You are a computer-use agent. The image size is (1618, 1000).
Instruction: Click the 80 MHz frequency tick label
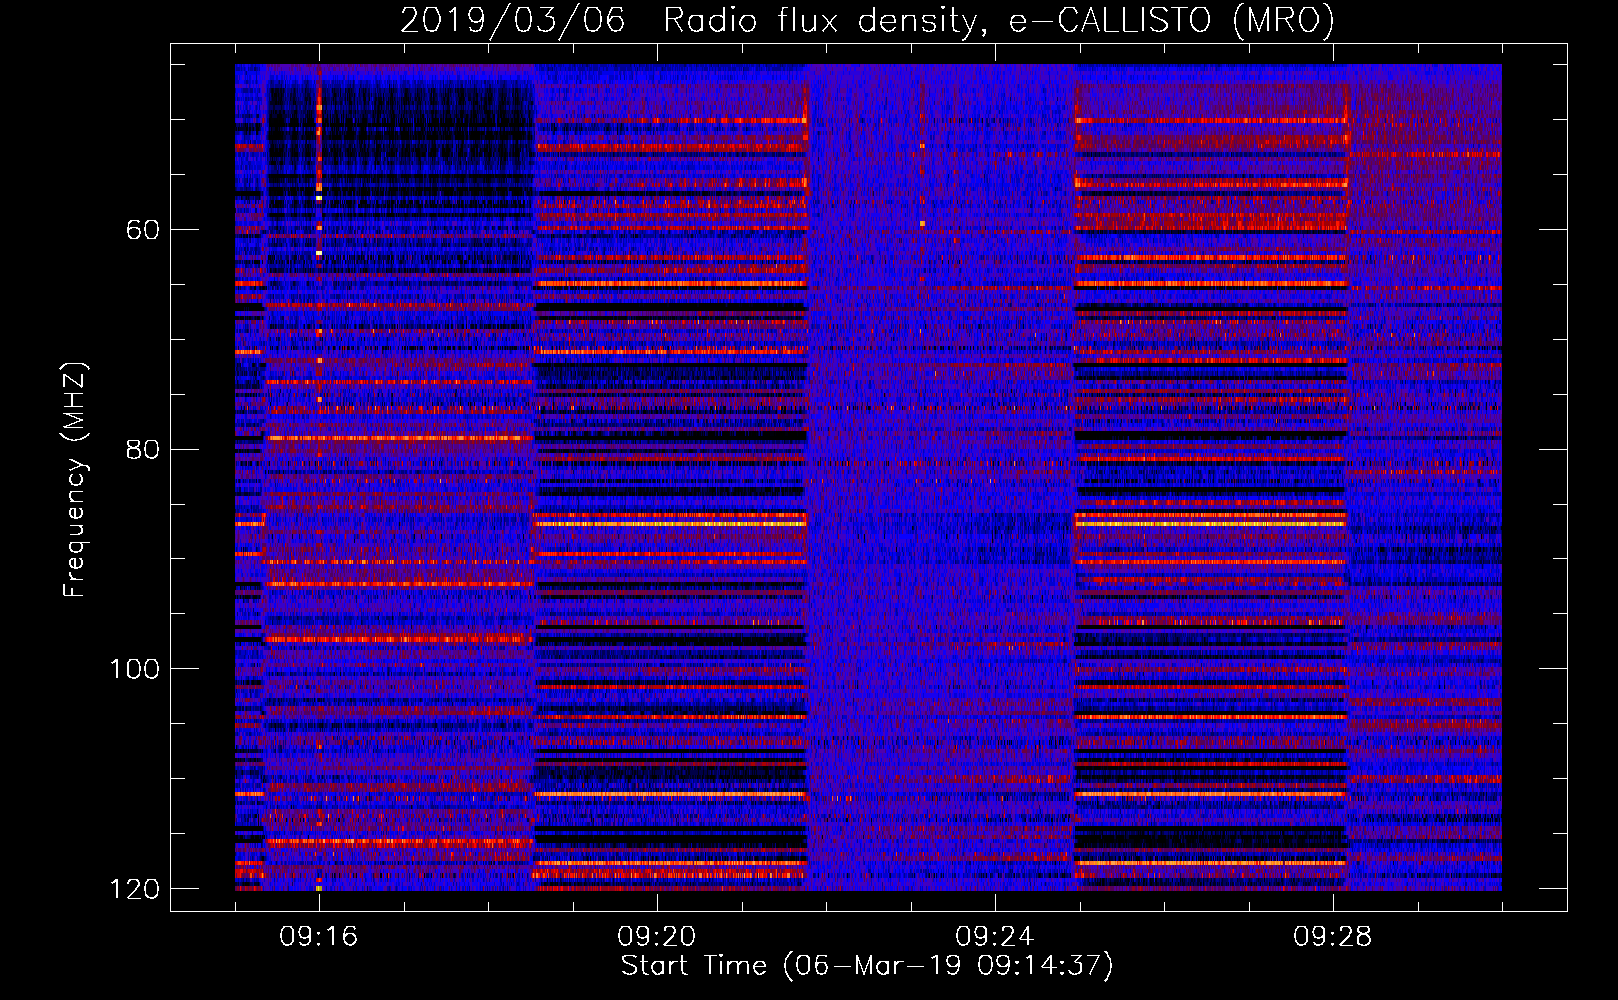[x=143, y=449]
